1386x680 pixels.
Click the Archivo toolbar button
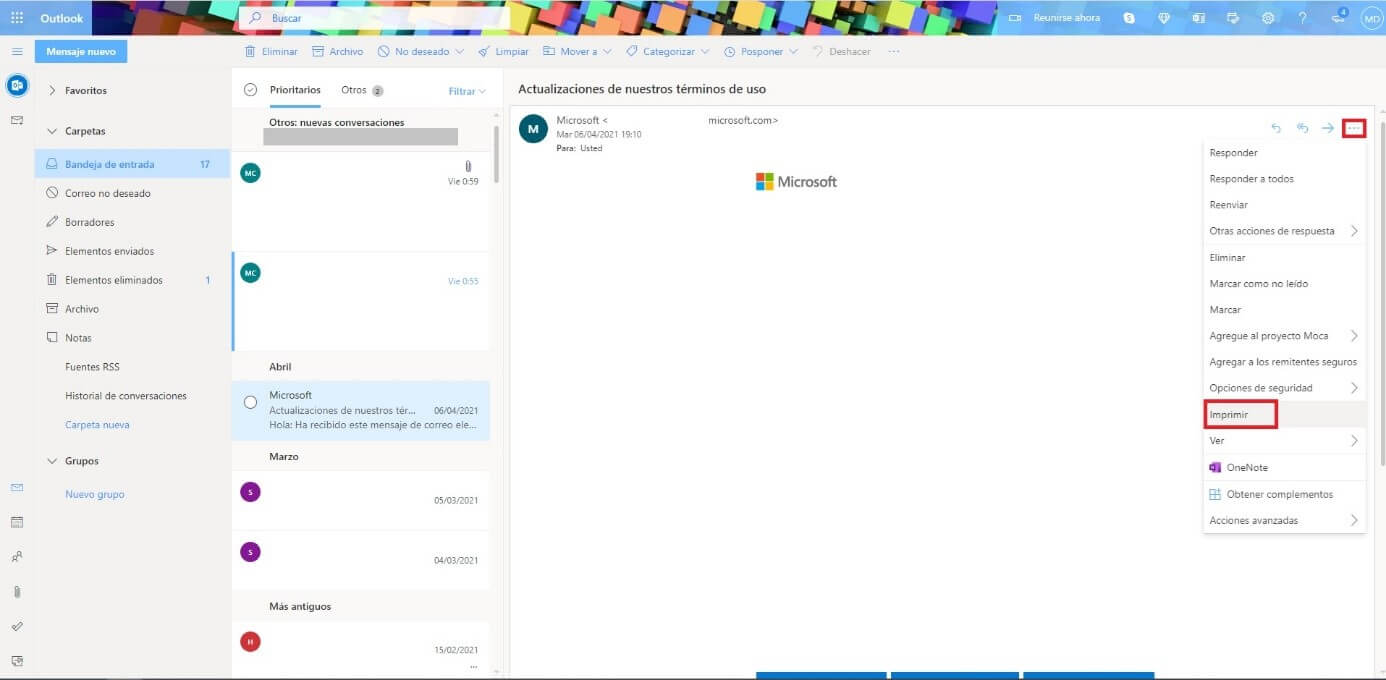(x=338, y=51)
